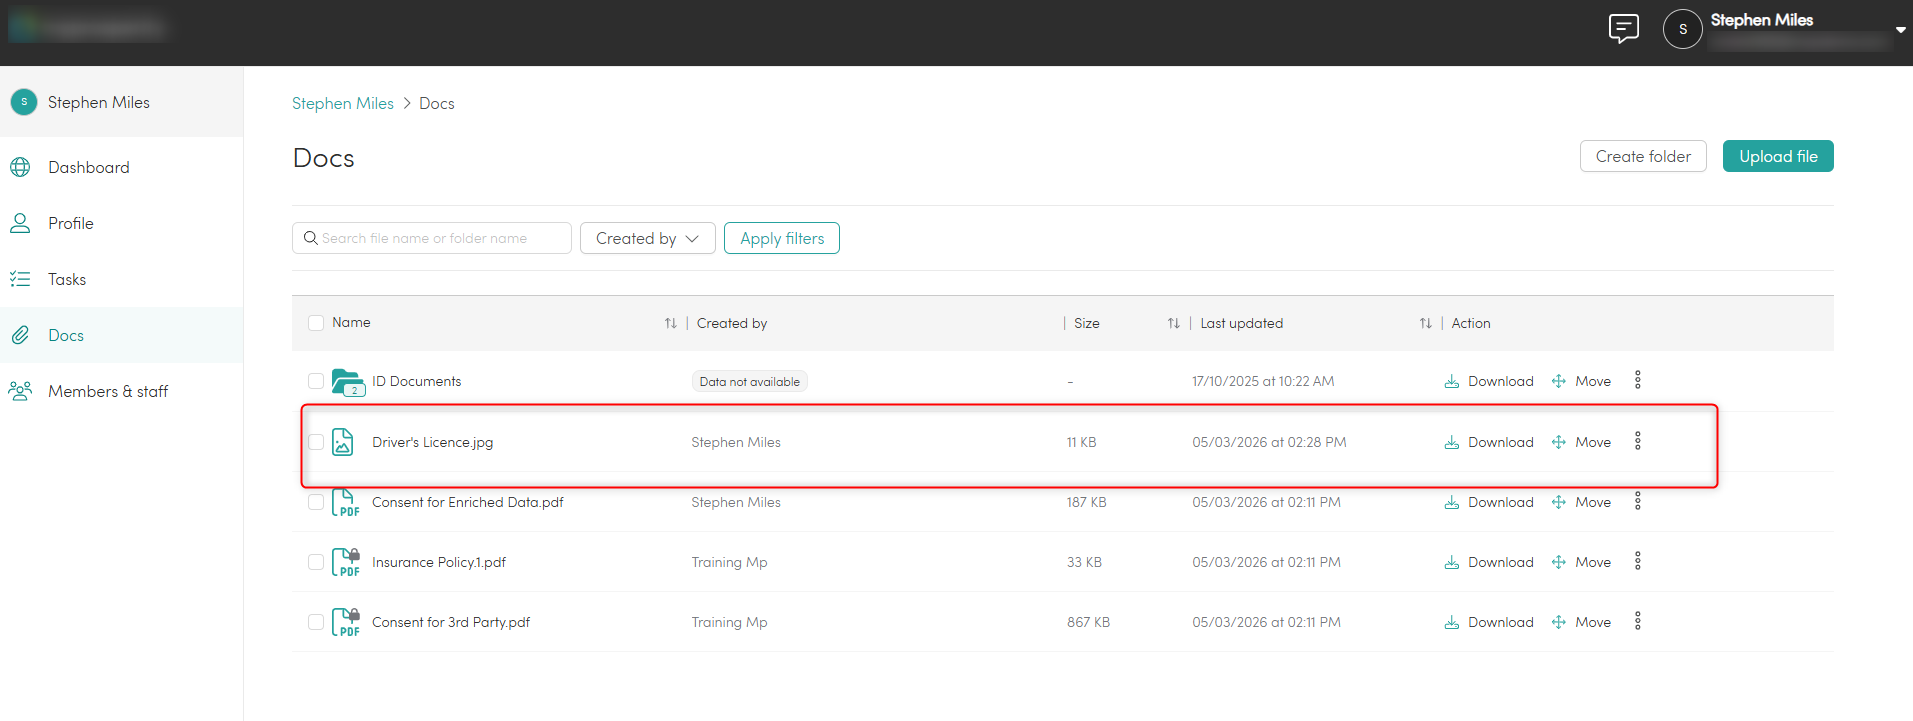Open more options for Driver's Licence.jpg row

click(1637, 441)
